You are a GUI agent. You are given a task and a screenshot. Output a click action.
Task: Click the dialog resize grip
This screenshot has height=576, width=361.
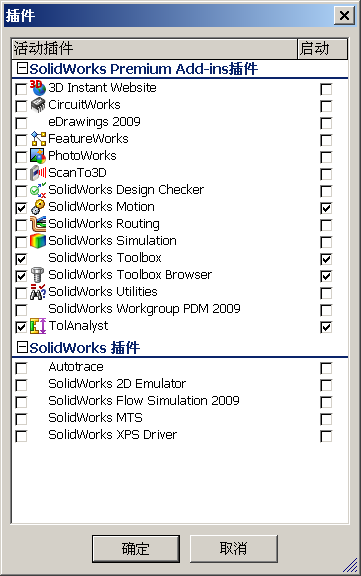tap(351, 566)
